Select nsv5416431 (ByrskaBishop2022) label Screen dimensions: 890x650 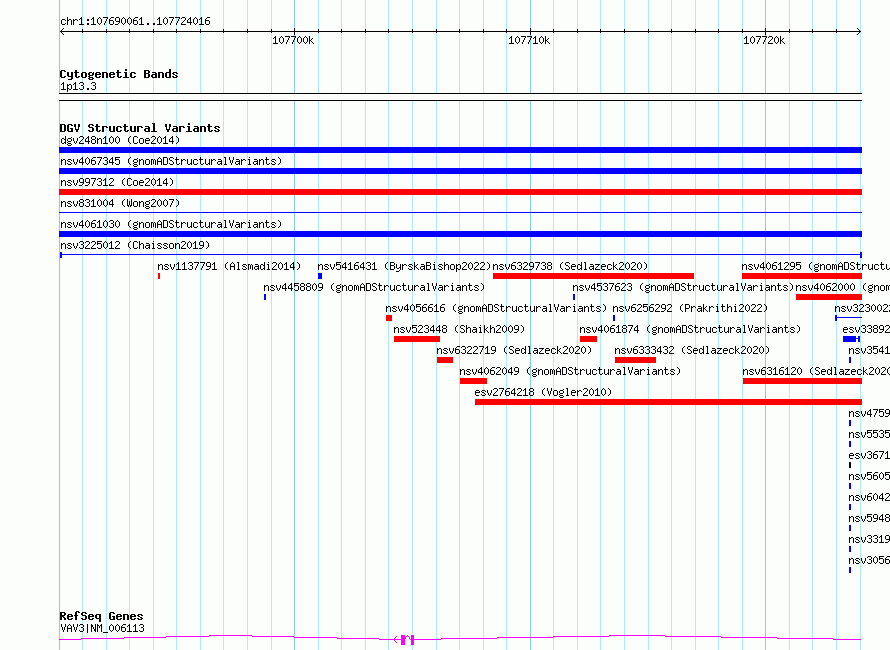click(404, 266)
